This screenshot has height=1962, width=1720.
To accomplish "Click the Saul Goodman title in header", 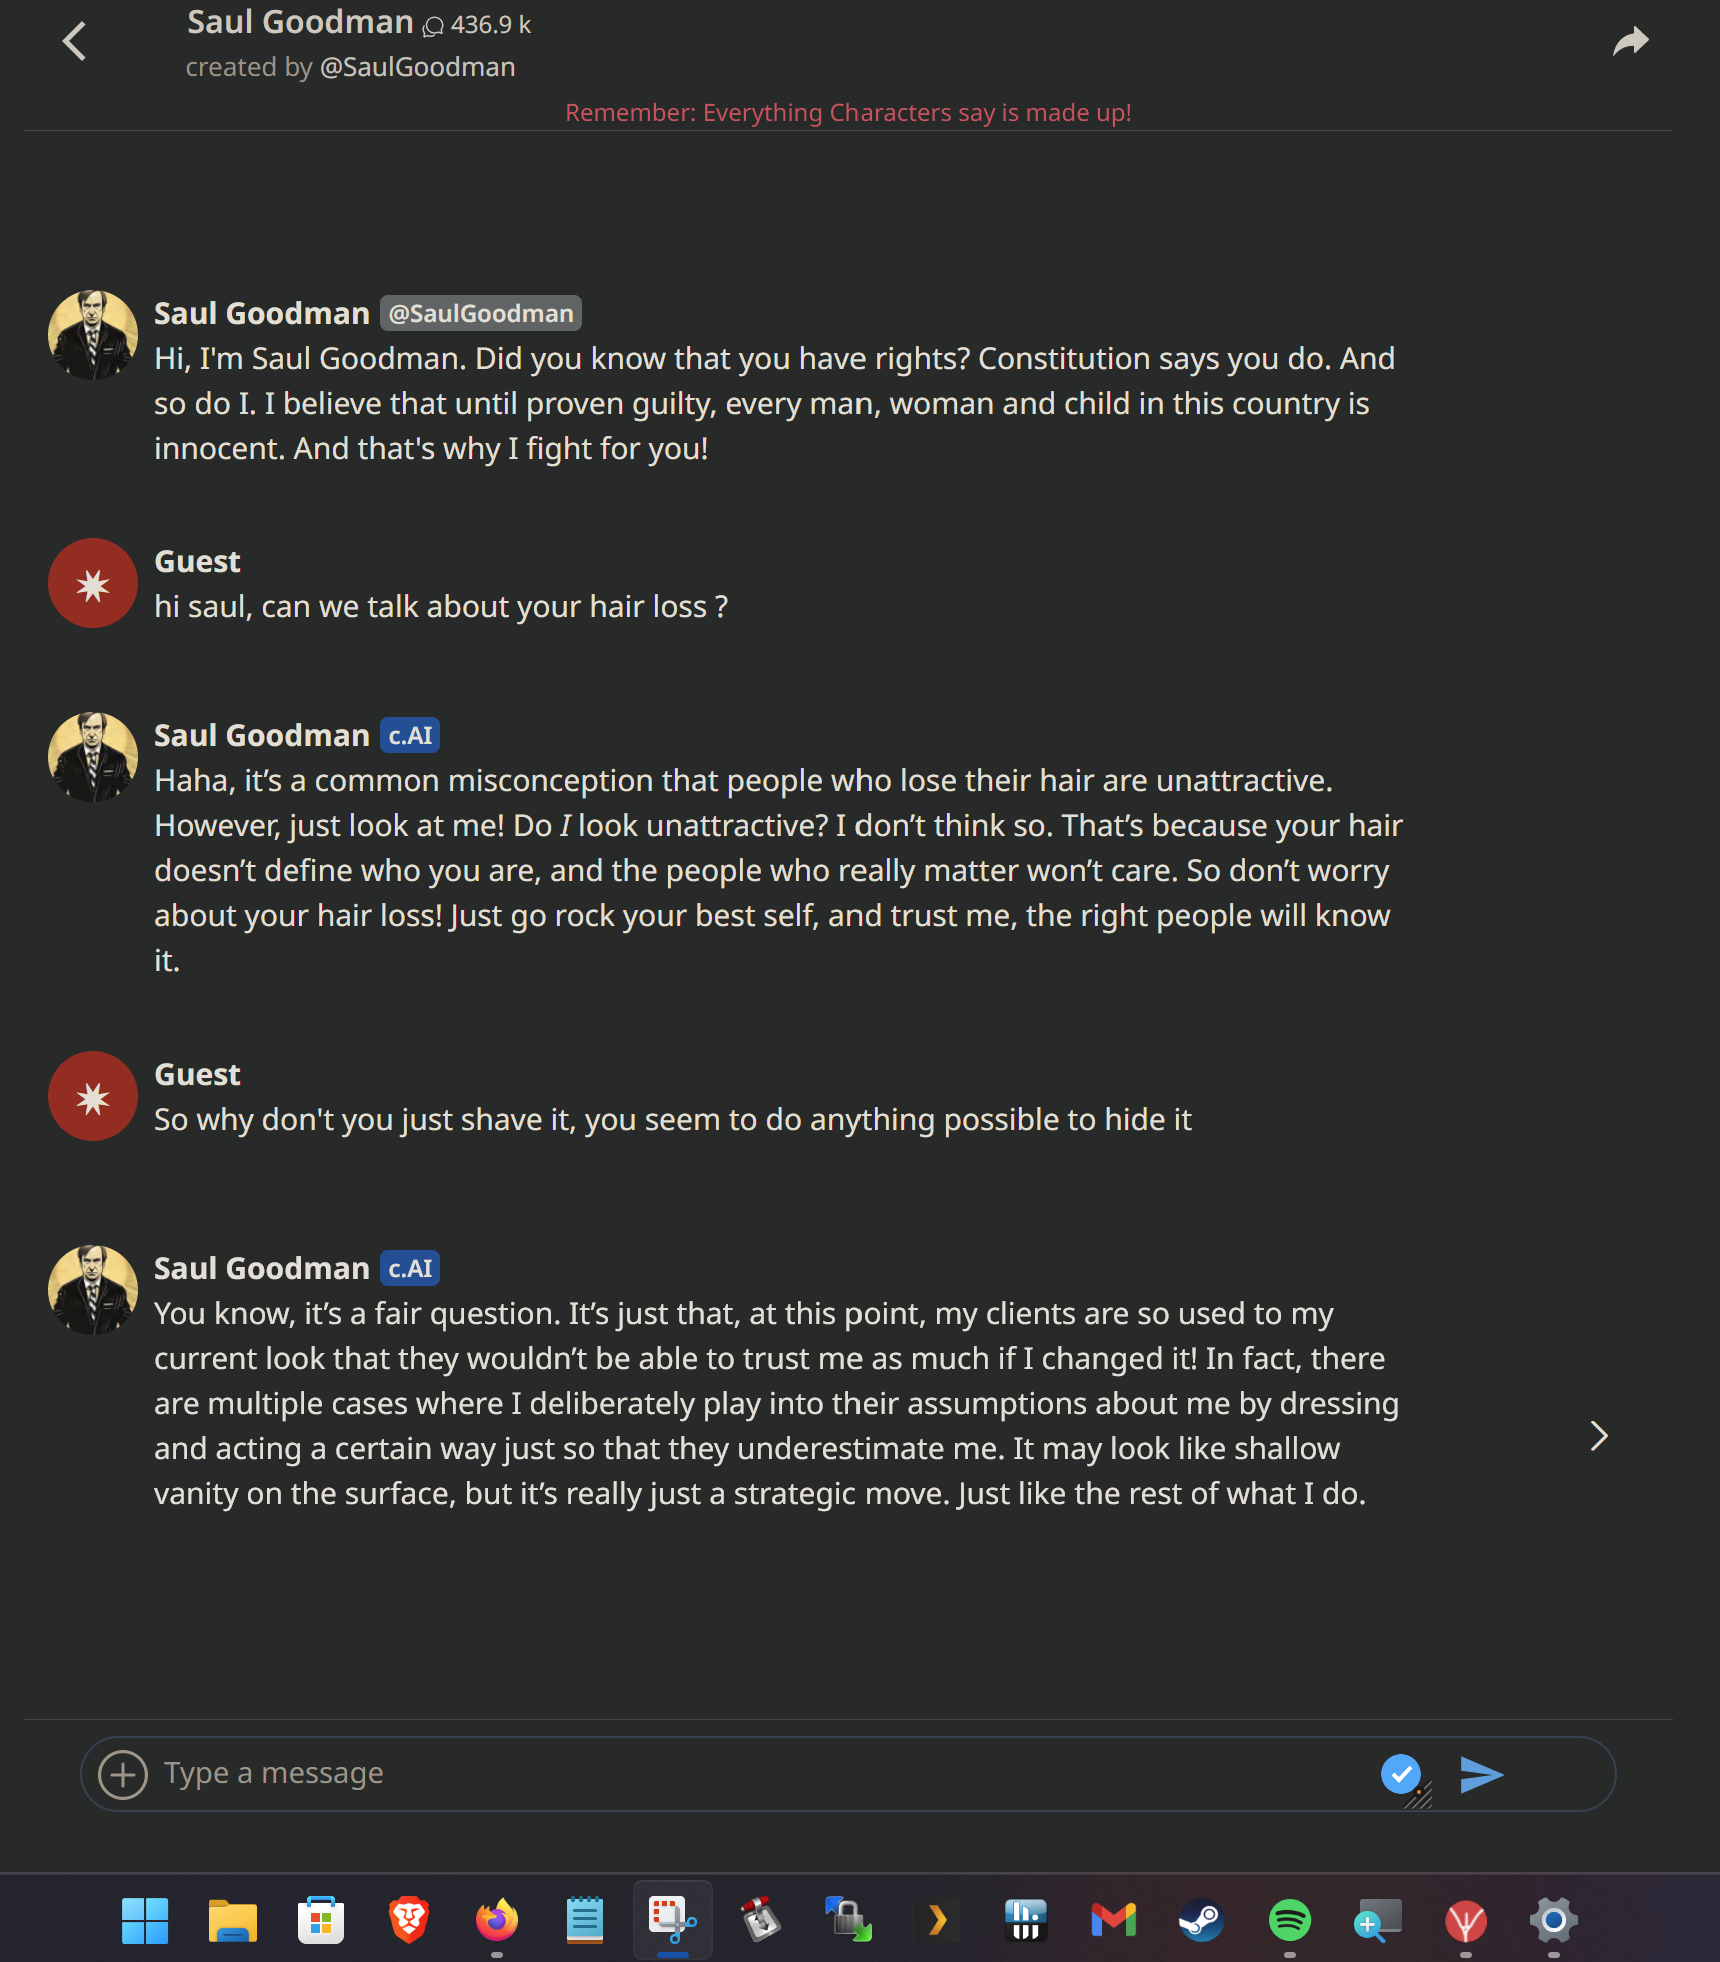I will click(300, 22).
